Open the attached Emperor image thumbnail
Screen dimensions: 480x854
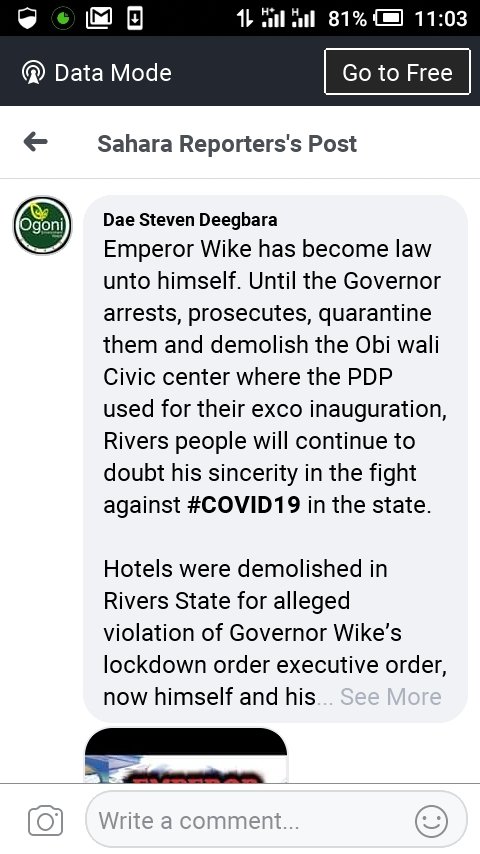tap(186, 755)
